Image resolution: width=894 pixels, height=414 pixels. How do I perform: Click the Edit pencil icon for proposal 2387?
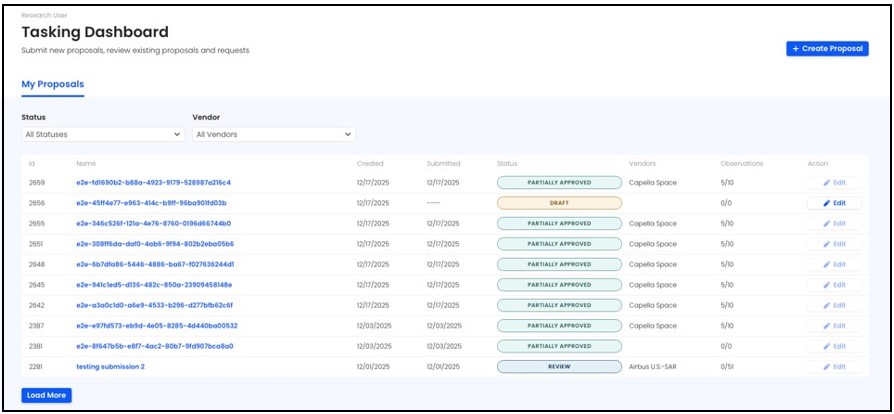(827, 325)
